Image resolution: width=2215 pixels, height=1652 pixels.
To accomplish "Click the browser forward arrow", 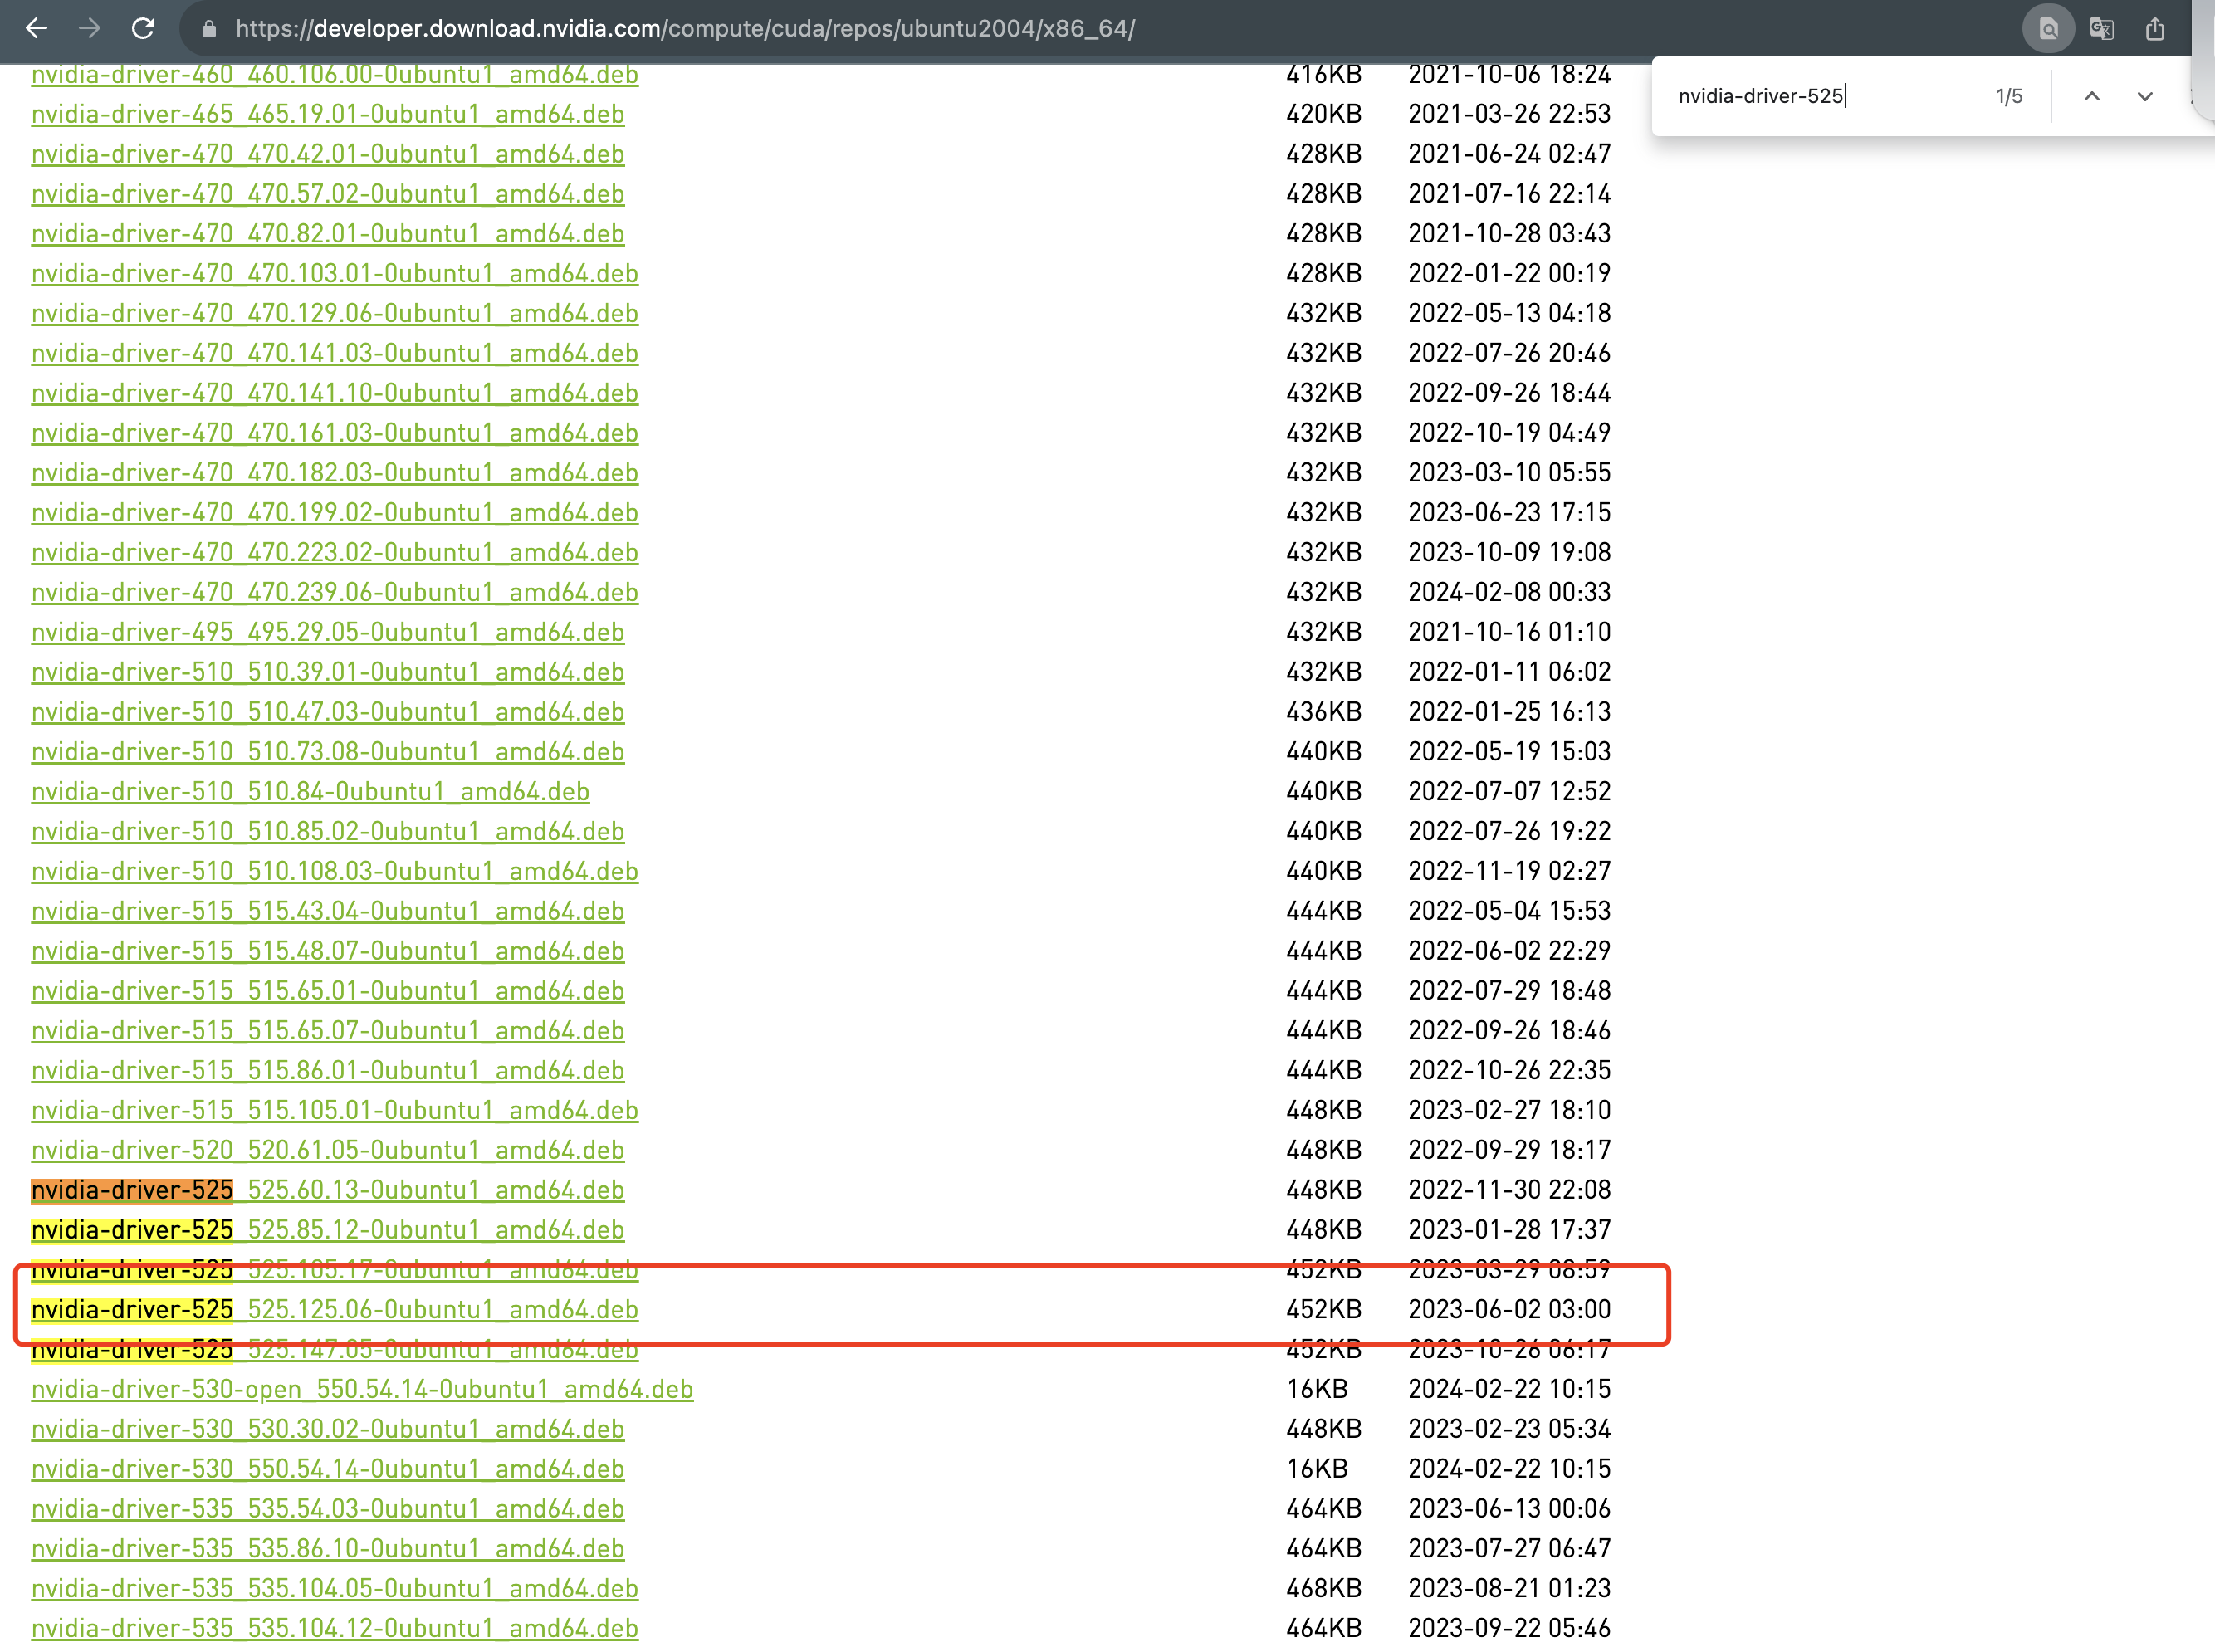I will click(90, 28).
